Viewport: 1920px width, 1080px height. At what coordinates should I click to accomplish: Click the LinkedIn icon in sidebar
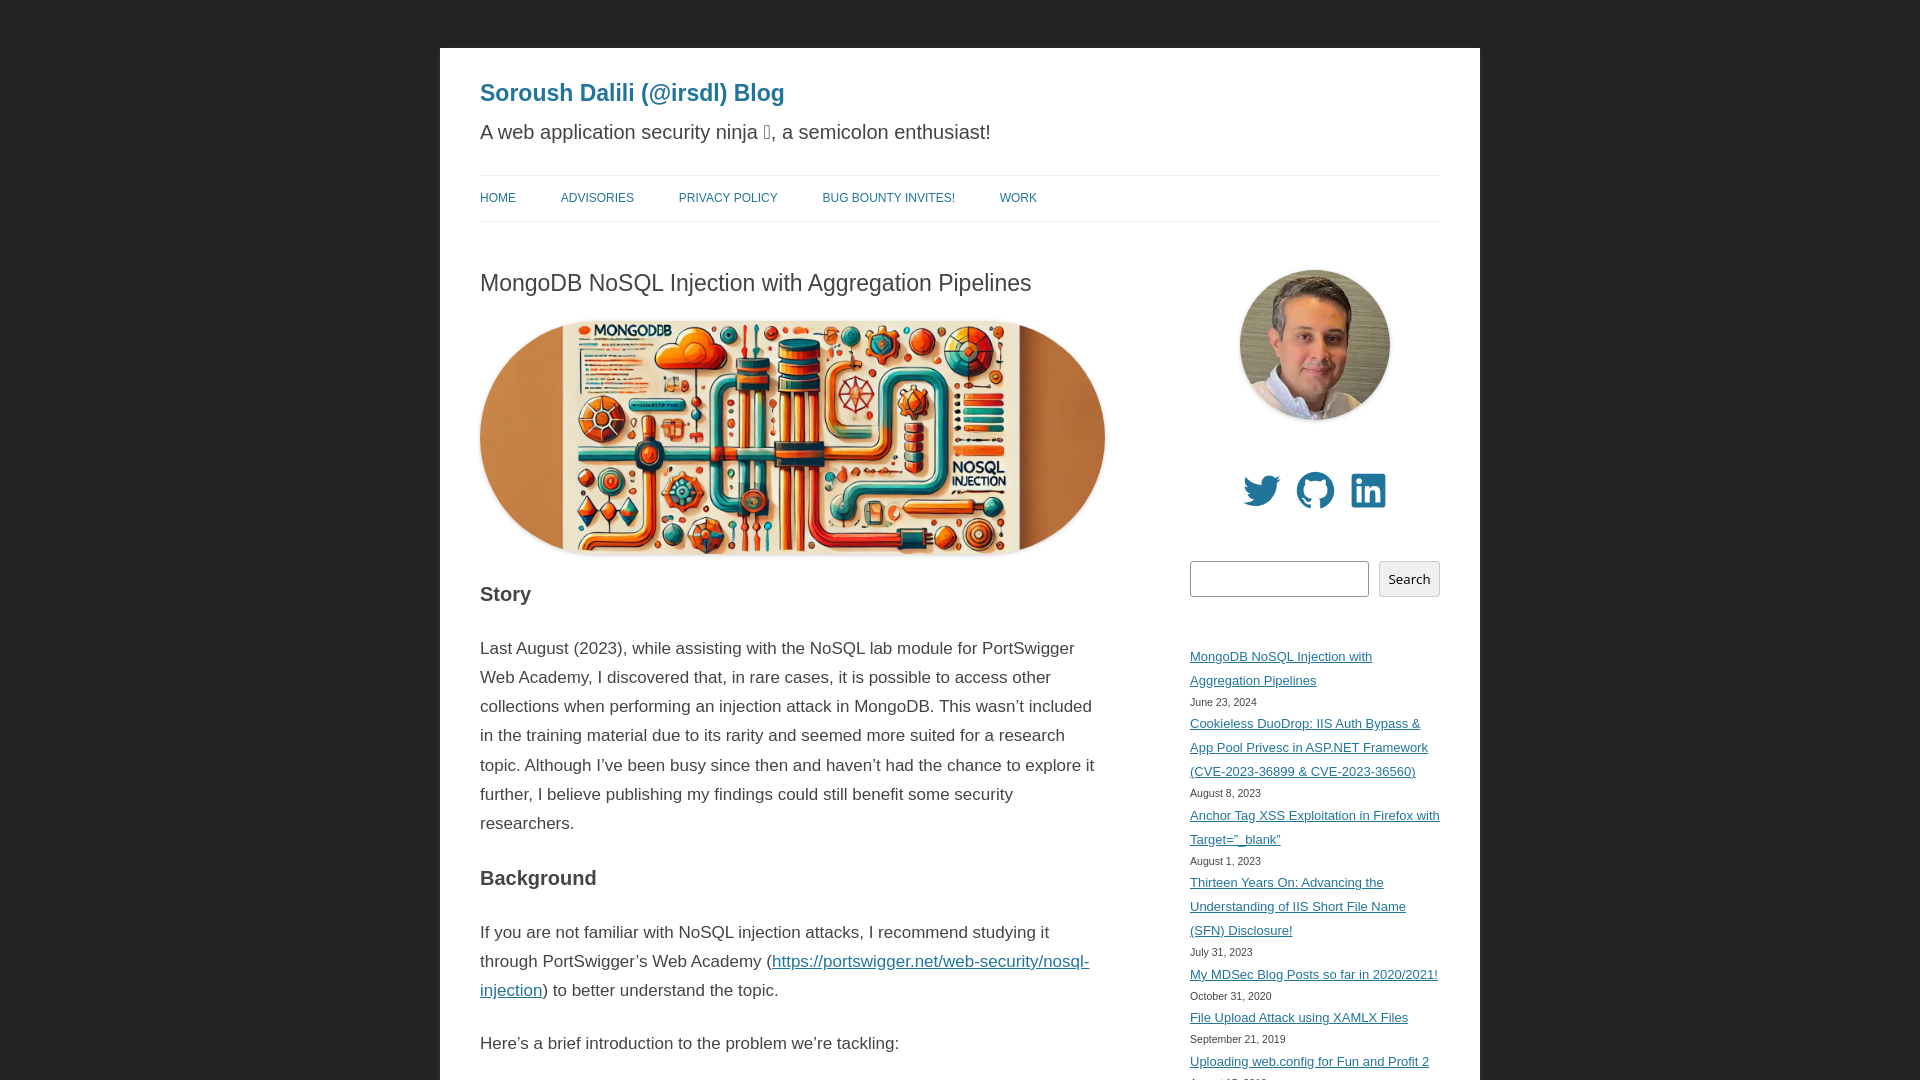click(x=1367, y=489)
